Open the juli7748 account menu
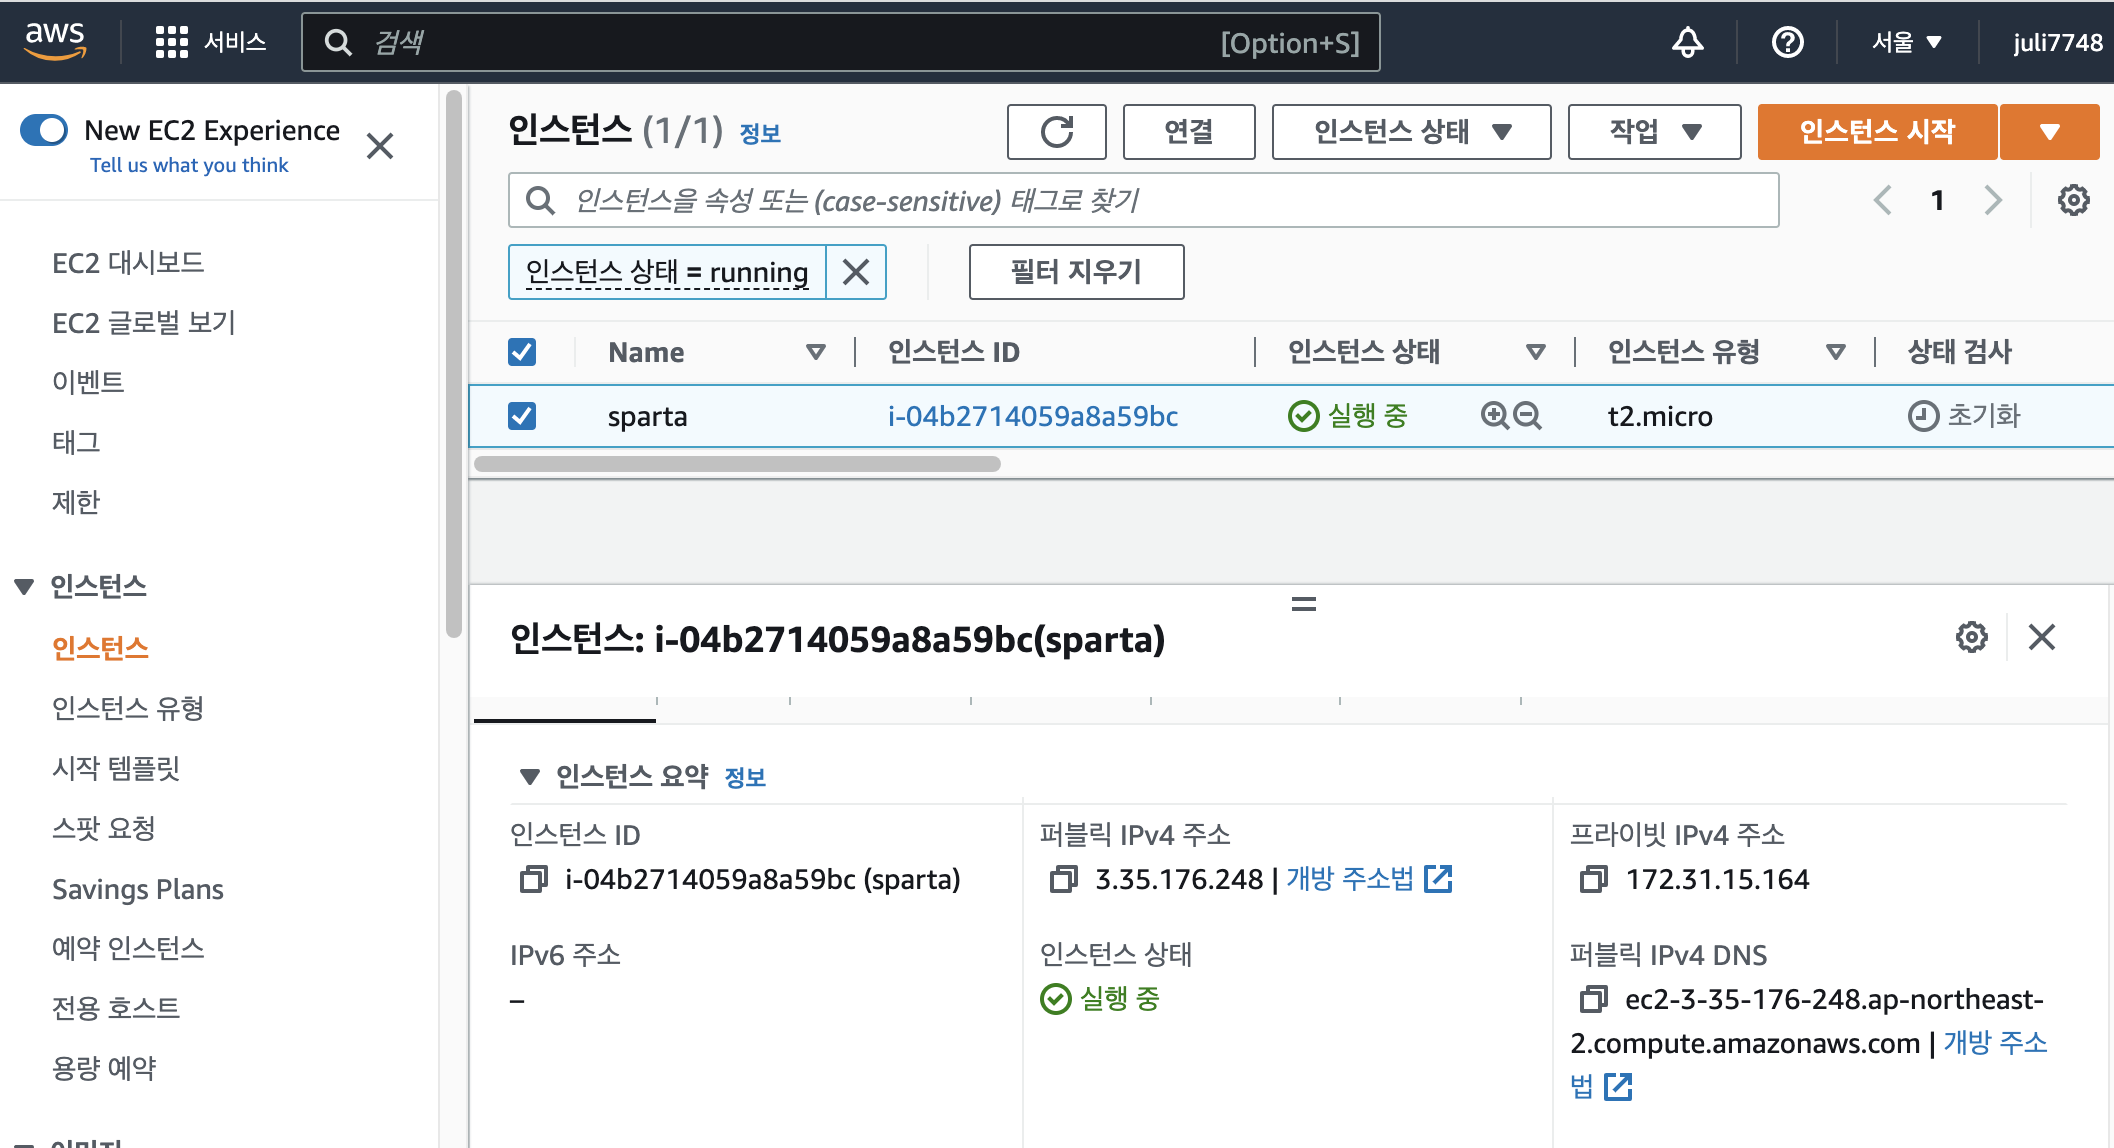This screenshot has height=1148, width=2114. pos(2058,42)
